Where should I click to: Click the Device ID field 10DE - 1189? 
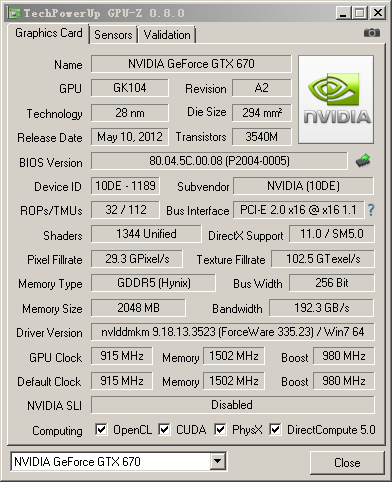pyautogui.click(x=125, y=186)
